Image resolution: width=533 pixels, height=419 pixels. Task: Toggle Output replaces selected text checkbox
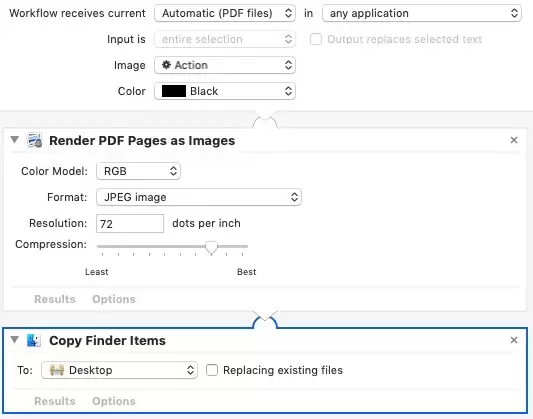tap(316, 39)
